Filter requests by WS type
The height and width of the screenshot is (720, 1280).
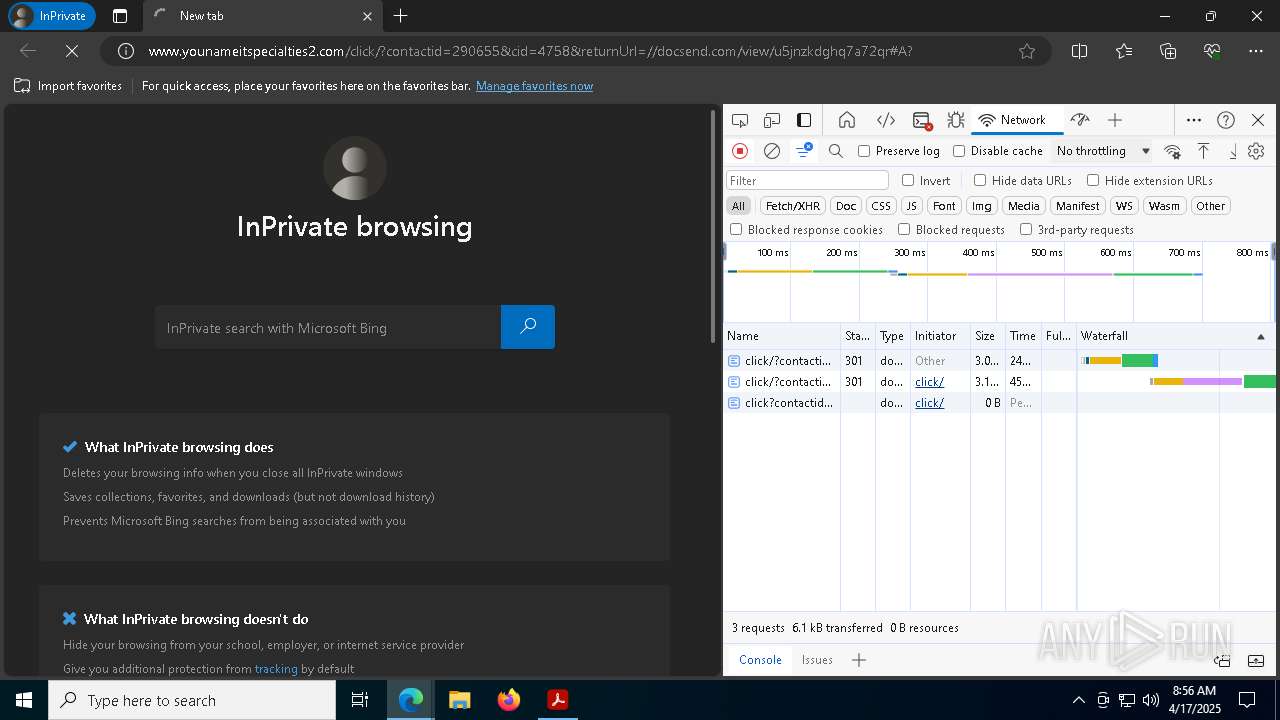1124,206
